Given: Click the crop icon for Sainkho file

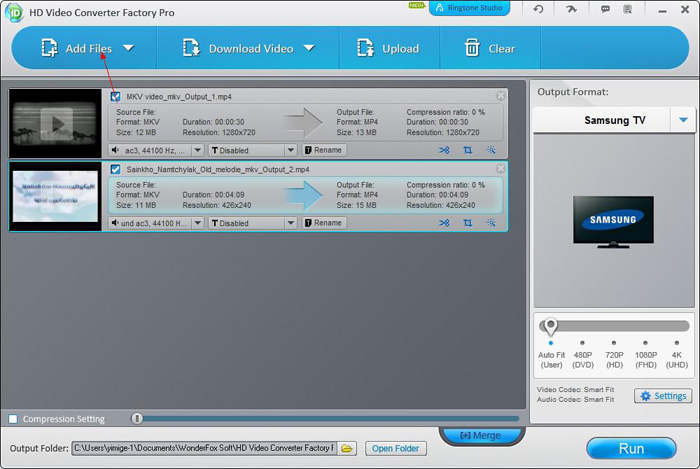Looking at the screenshot, I should [x=467, y=223].
